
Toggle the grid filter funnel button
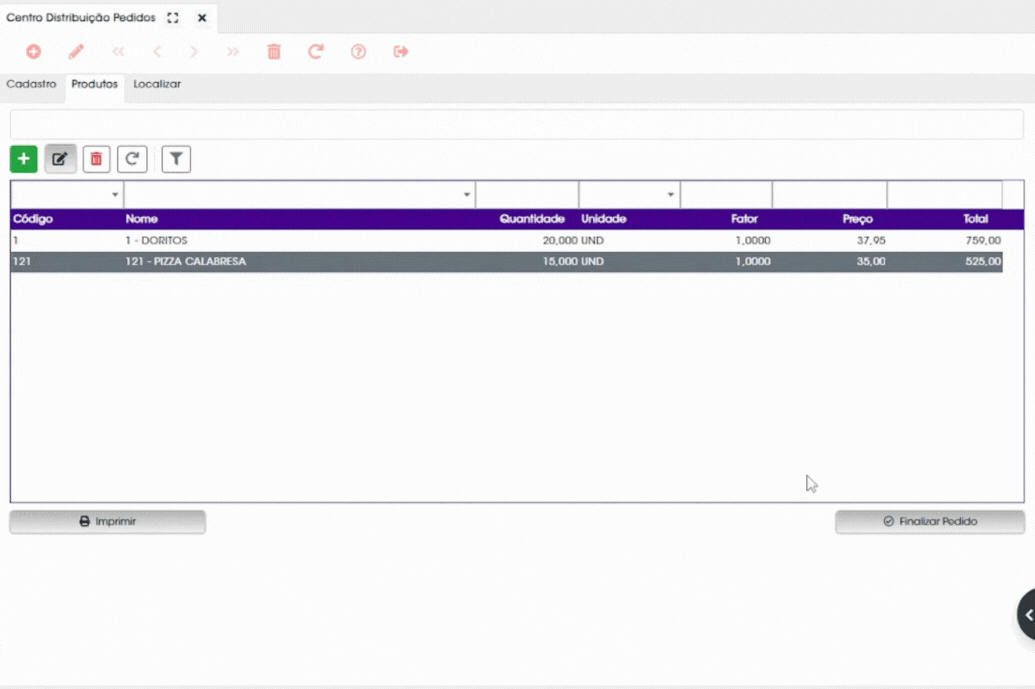(x=176, y=159)
